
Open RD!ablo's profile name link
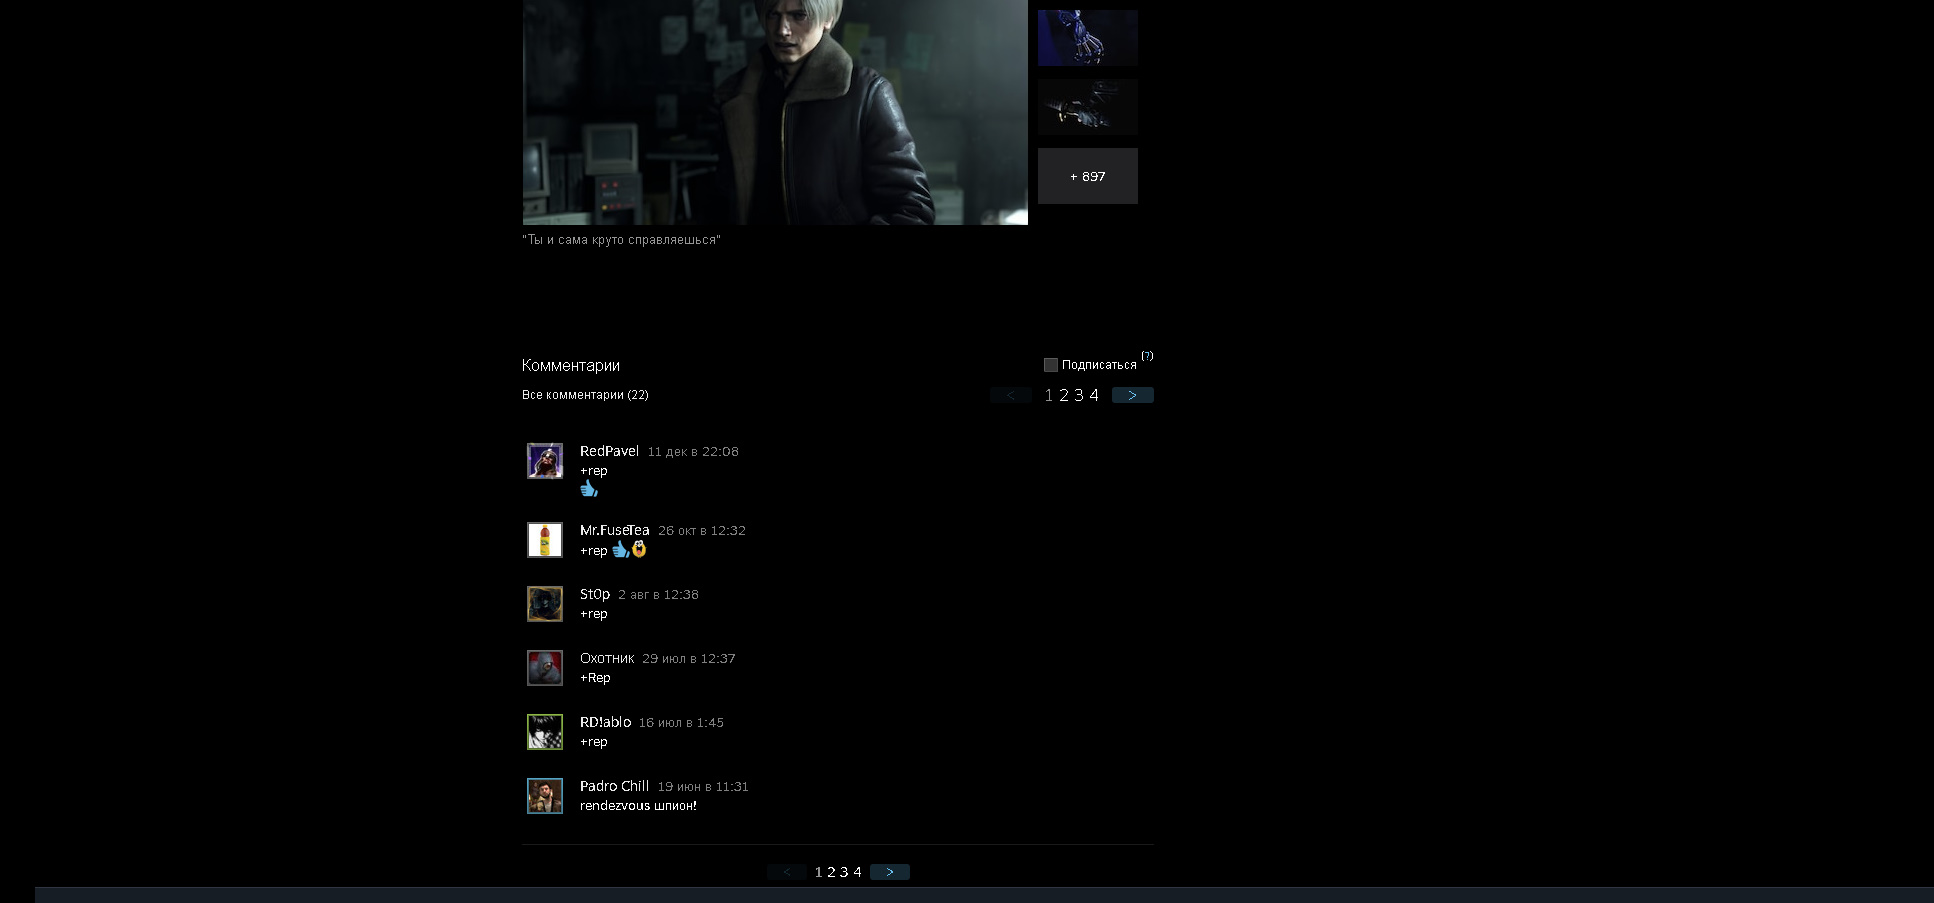click(605, 722)
